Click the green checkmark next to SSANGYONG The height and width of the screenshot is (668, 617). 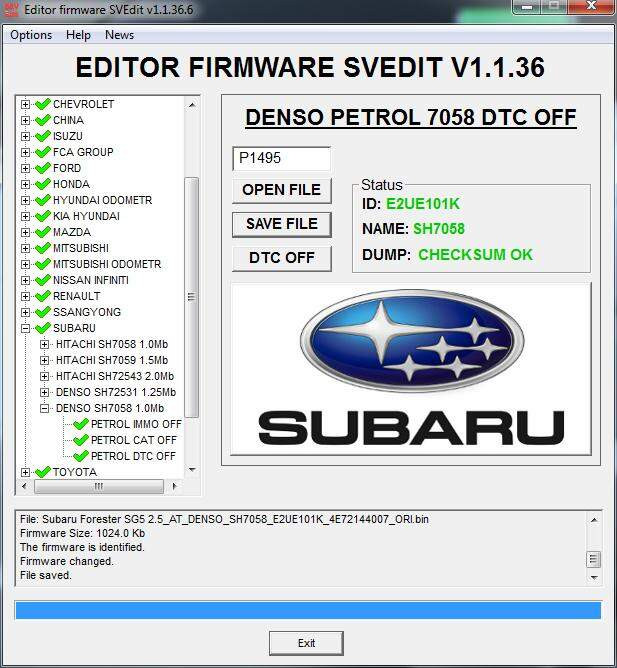coord(43,311)
